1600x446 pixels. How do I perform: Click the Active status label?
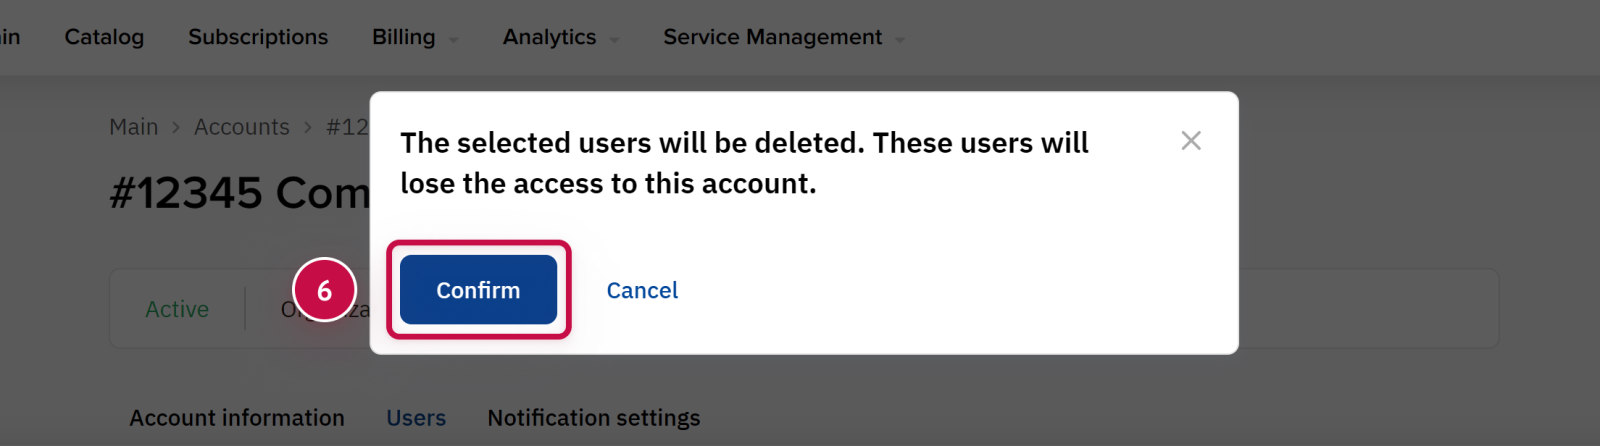[x=177, y=310]
